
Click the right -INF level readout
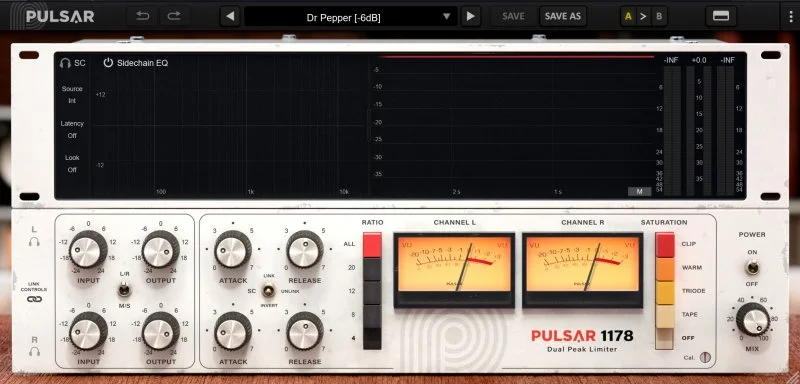click(727, 60)
